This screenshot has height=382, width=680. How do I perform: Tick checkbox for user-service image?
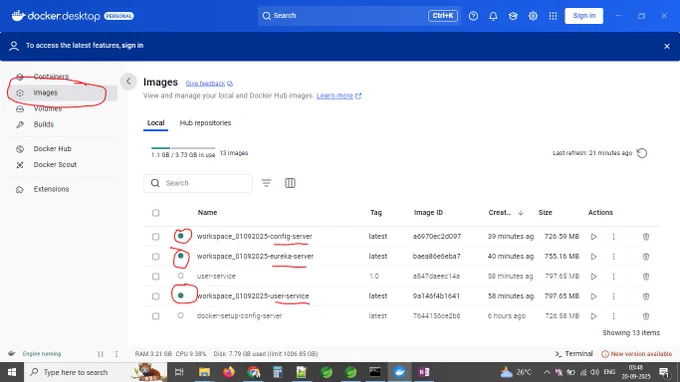(x=156, y=277)
